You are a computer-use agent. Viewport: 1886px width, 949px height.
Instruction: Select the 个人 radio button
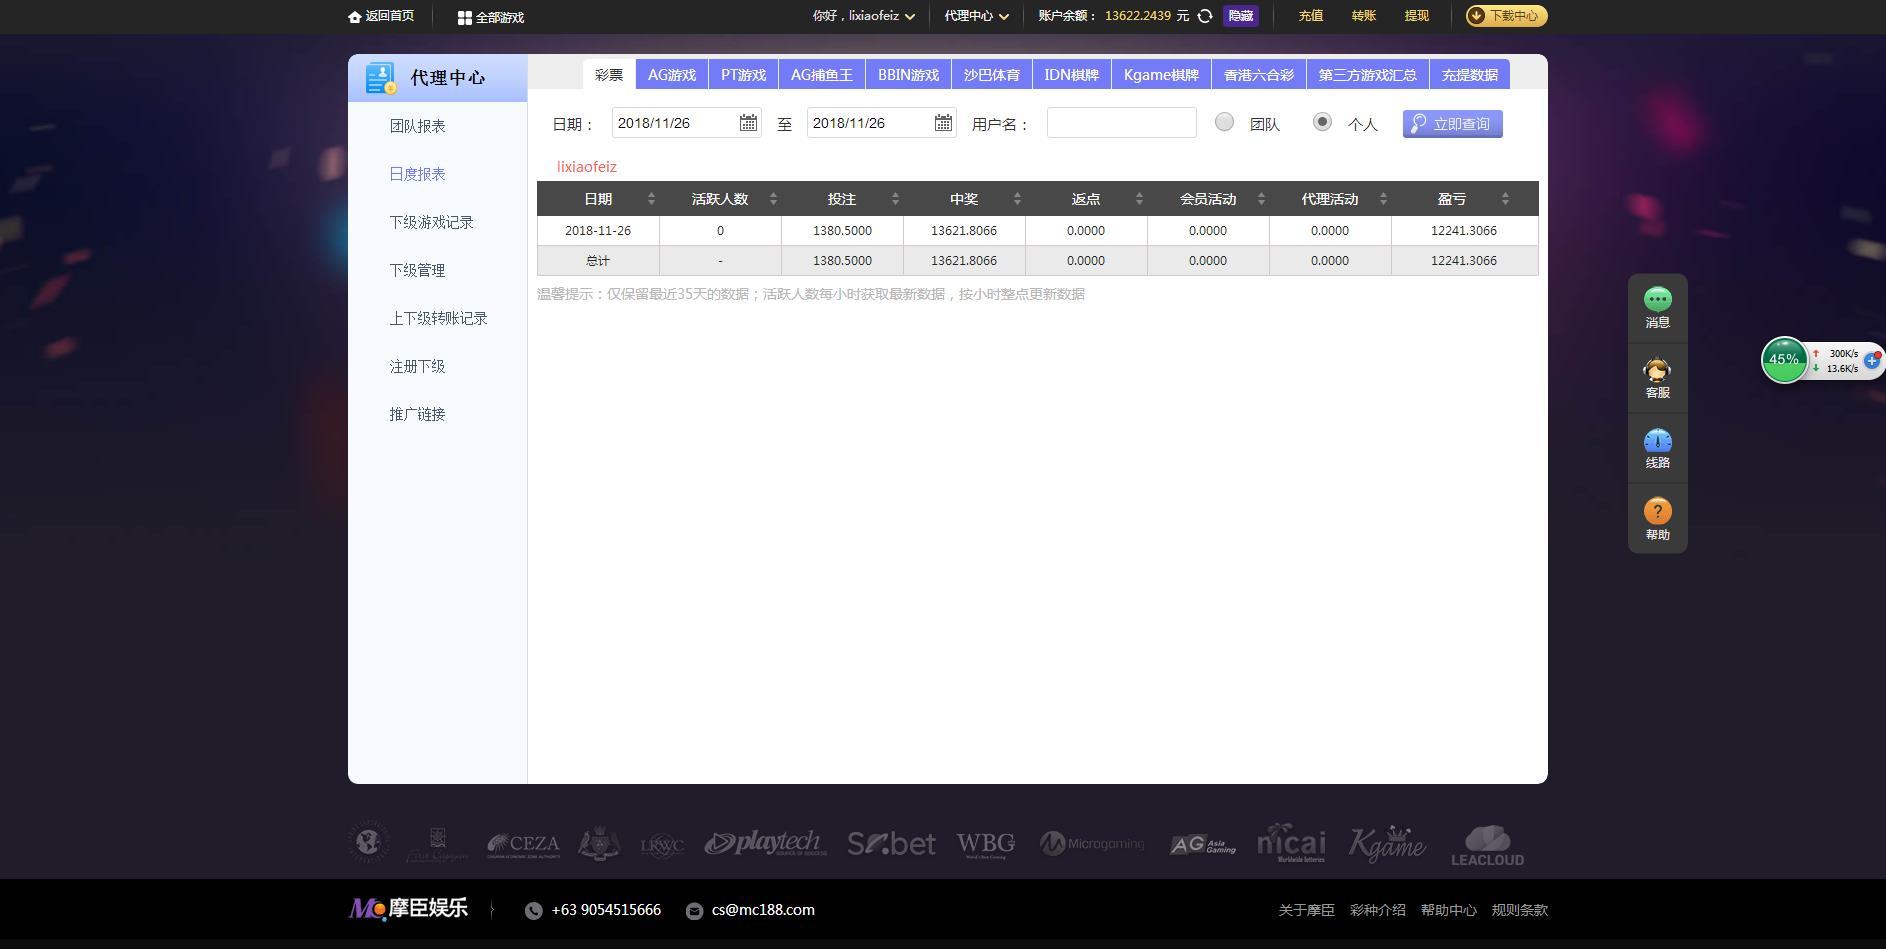(1322, 122)
